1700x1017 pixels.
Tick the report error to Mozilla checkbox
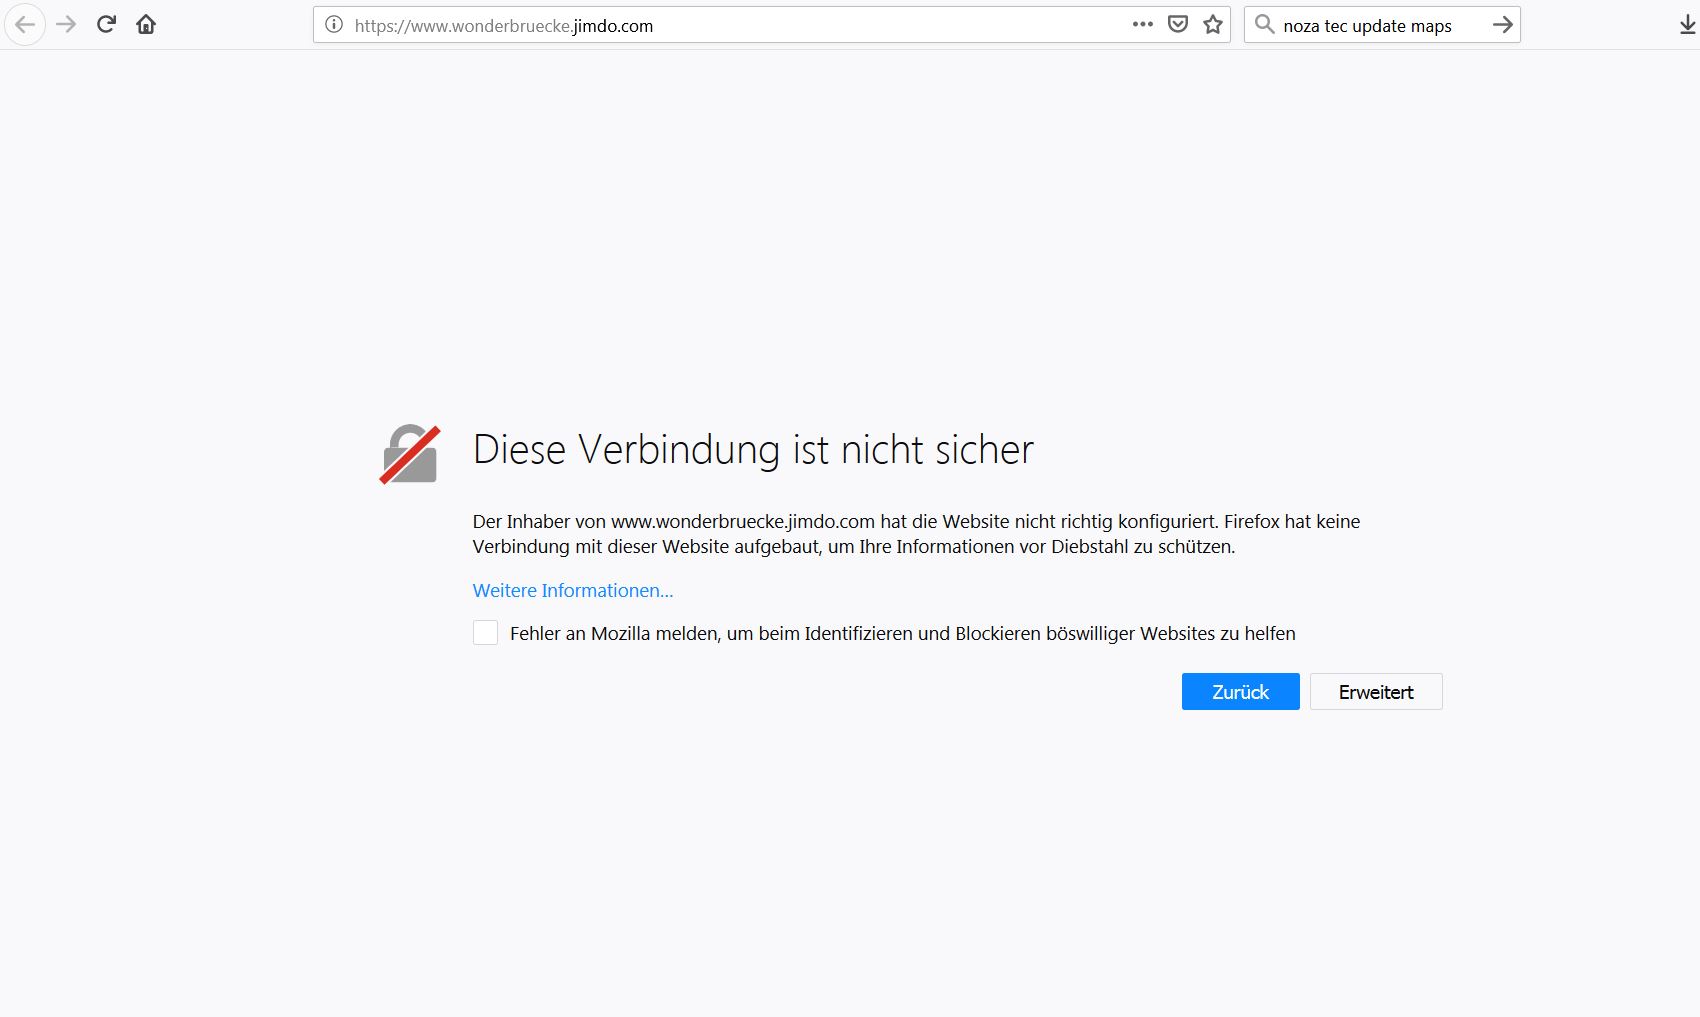click(485, 633)
